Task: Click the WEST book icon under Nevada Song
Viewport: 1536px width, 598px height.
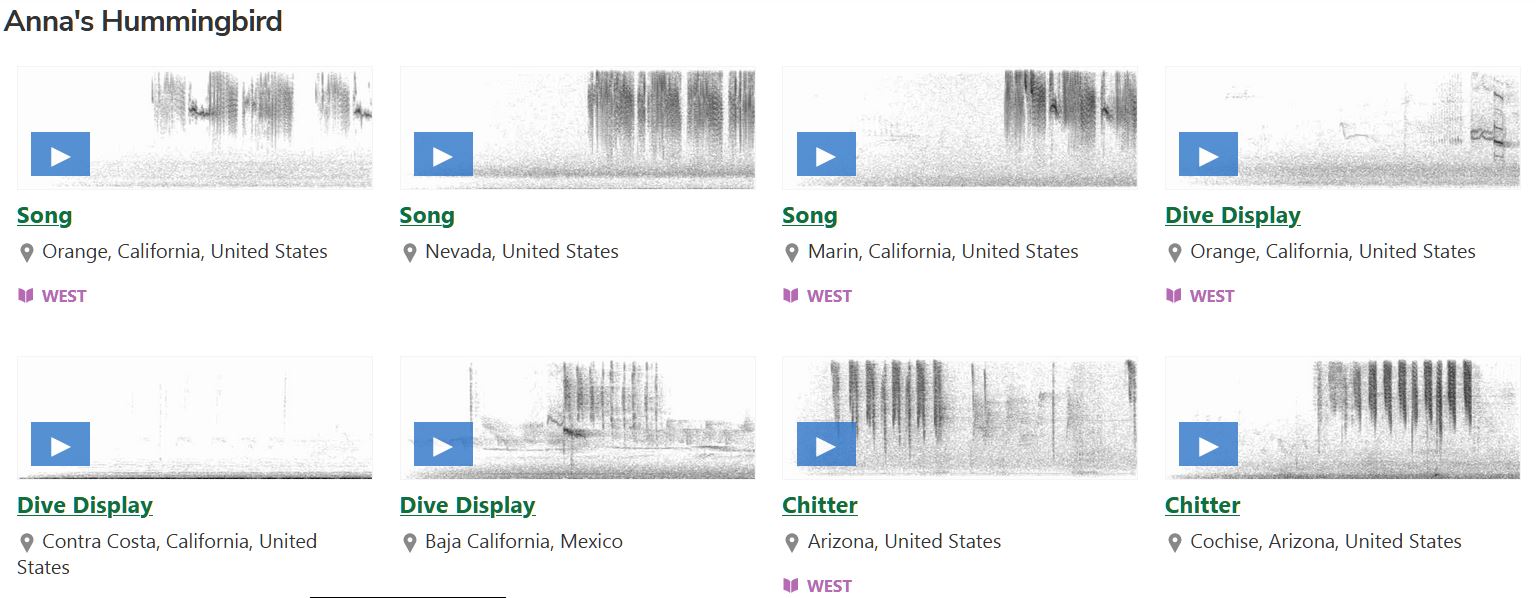Action: [406, 295]
